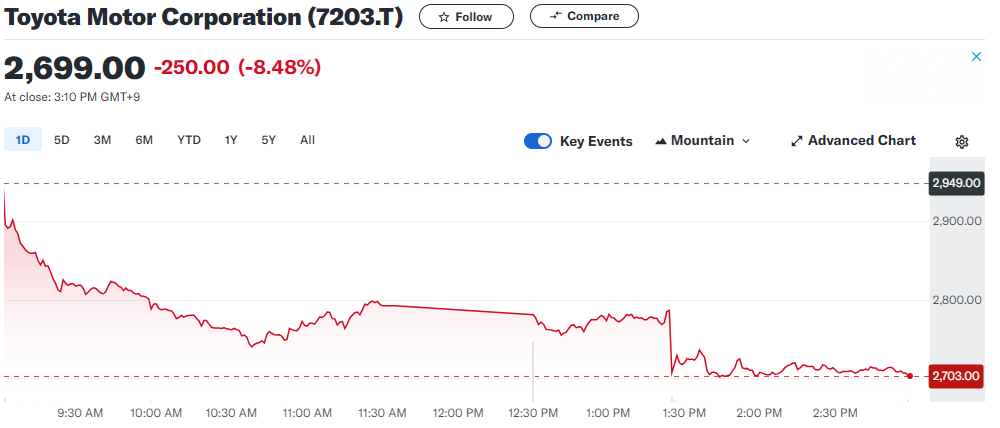This screenshot has height=428, width=1000.
Task: Choose the 6M time range
Action: [144, 140]
